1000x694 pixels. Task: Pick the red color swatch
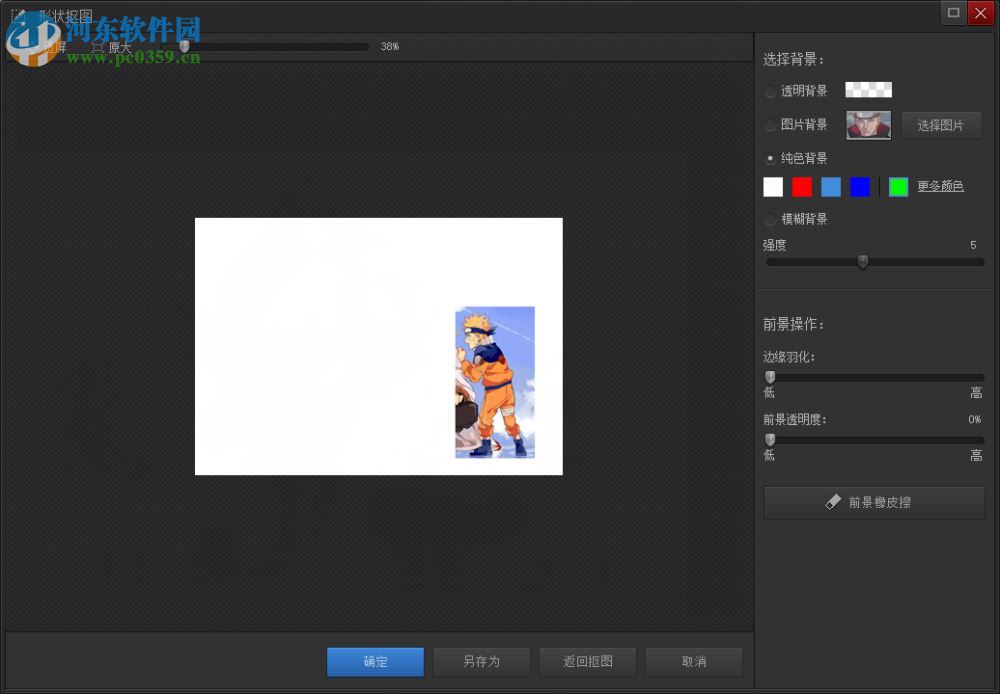802,187
